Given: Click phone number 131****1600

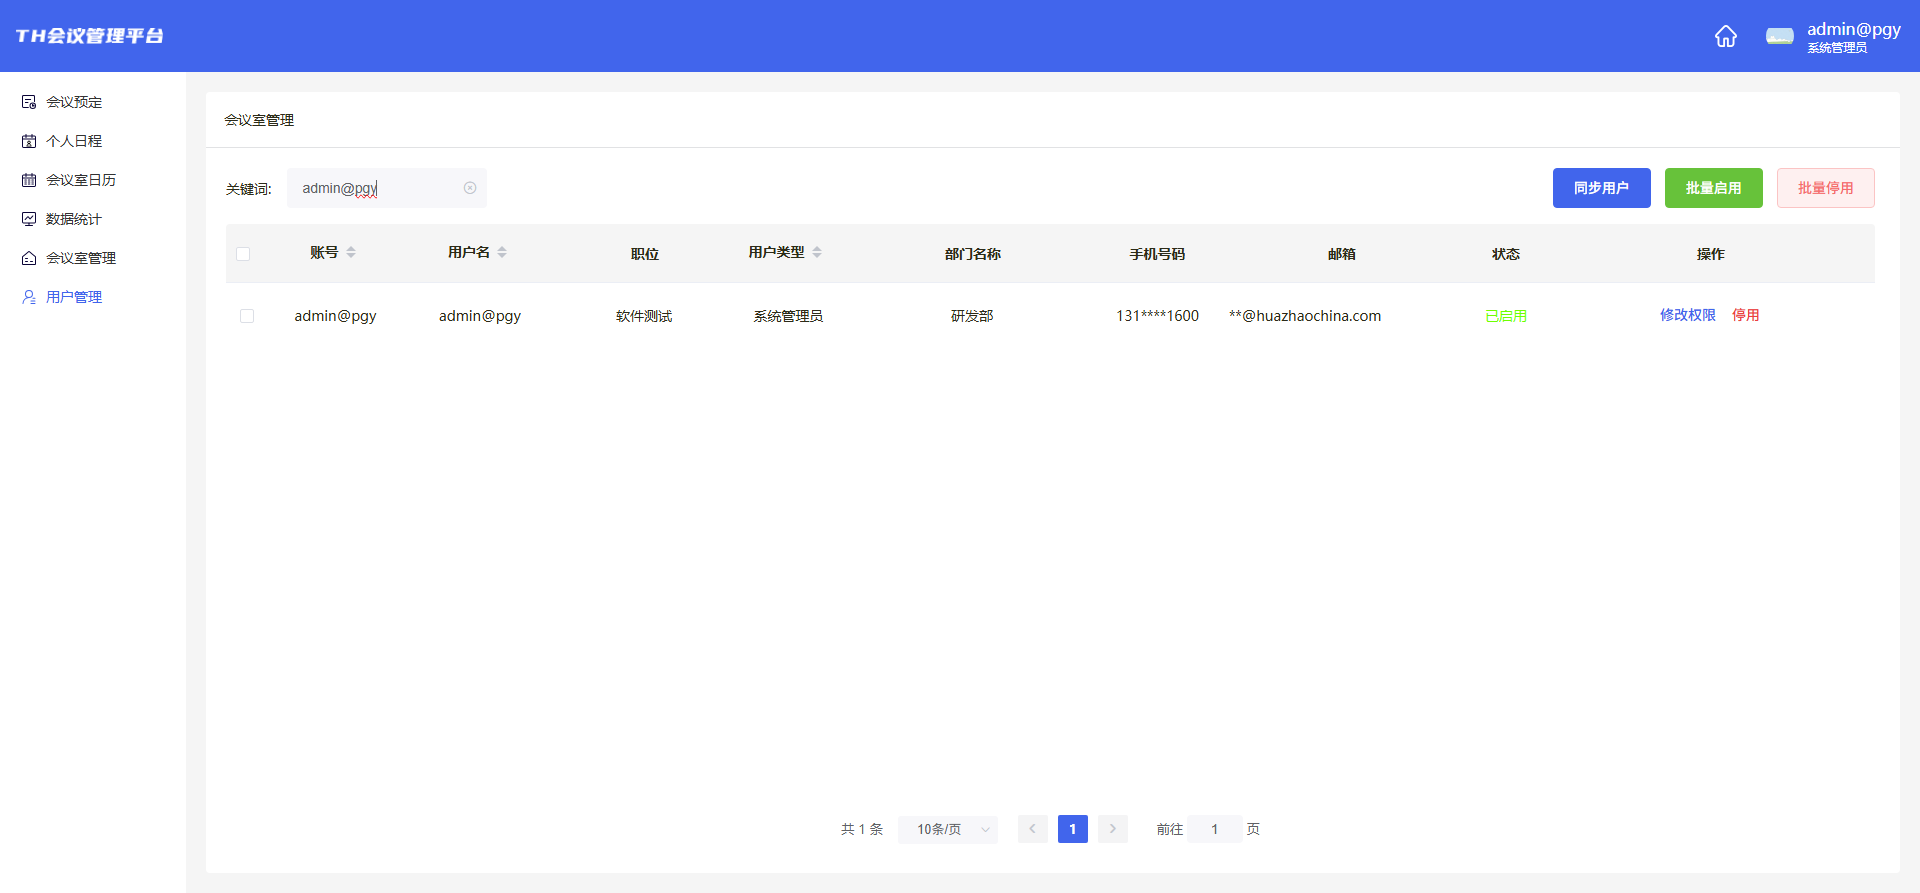Looking at the screenshot, I should [1157, 316].
